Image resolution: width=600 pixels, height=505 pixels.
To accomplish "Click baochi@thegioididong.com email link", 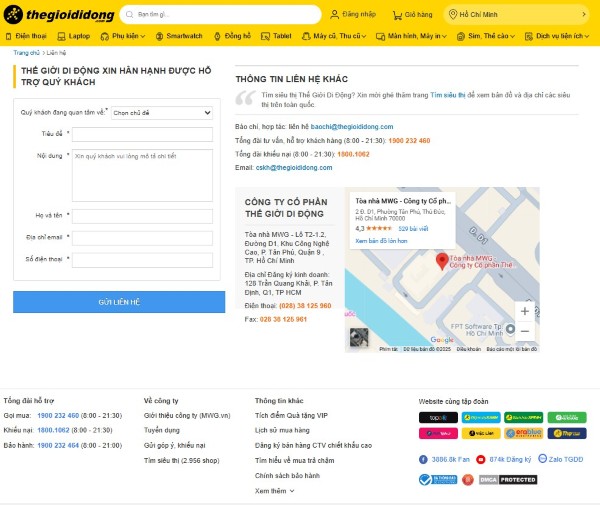I will point(352,127).
